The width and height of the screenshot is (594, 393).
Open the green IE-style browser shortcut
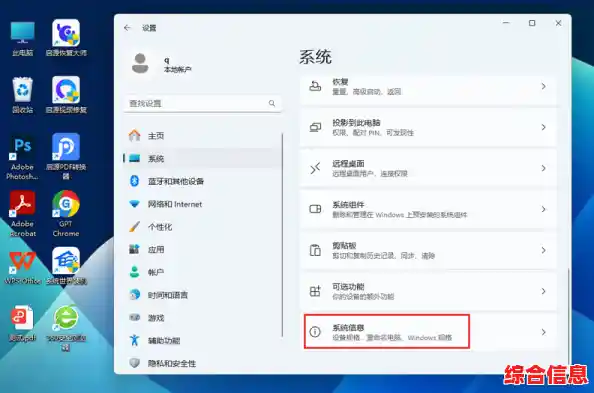point(66,328)
